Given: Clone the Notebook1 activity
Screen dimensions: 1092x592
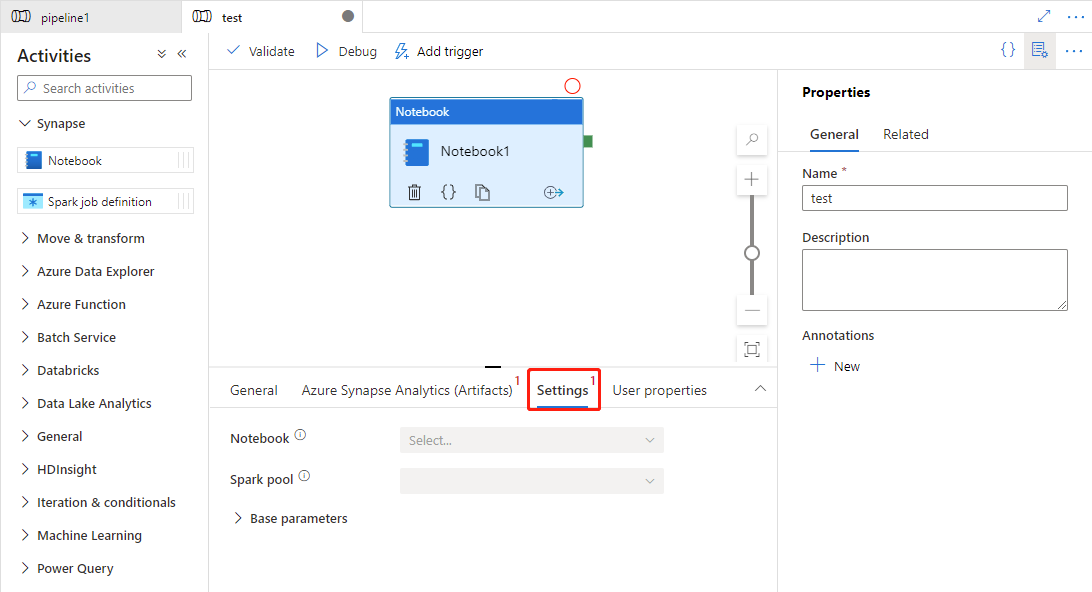Looking at the screenshot, I should click(483, 191).
